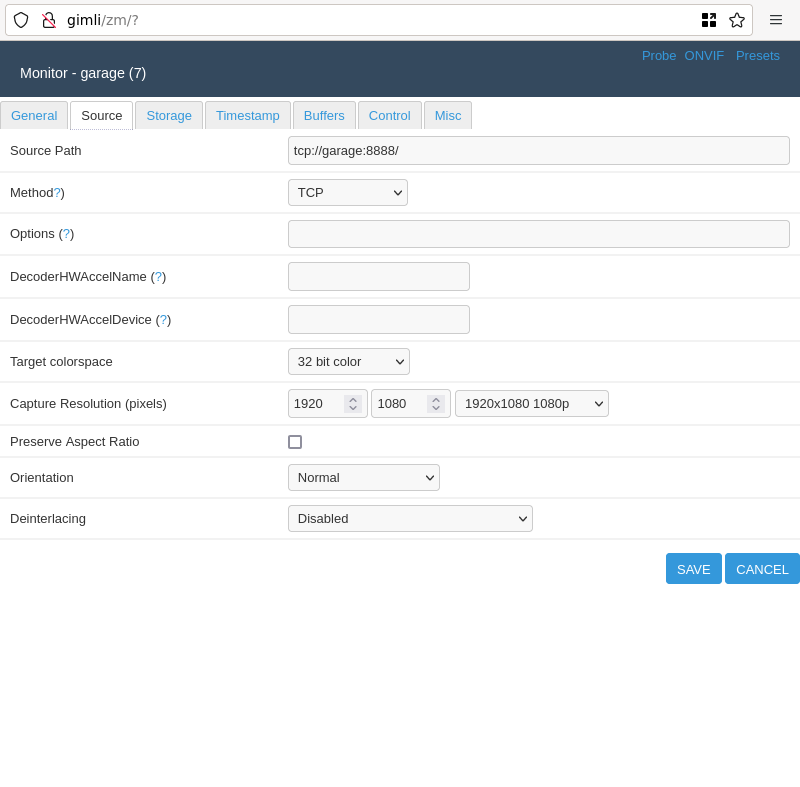Click the insecure connection padlock icon
The image size is (800, 787).
point(49,20)
